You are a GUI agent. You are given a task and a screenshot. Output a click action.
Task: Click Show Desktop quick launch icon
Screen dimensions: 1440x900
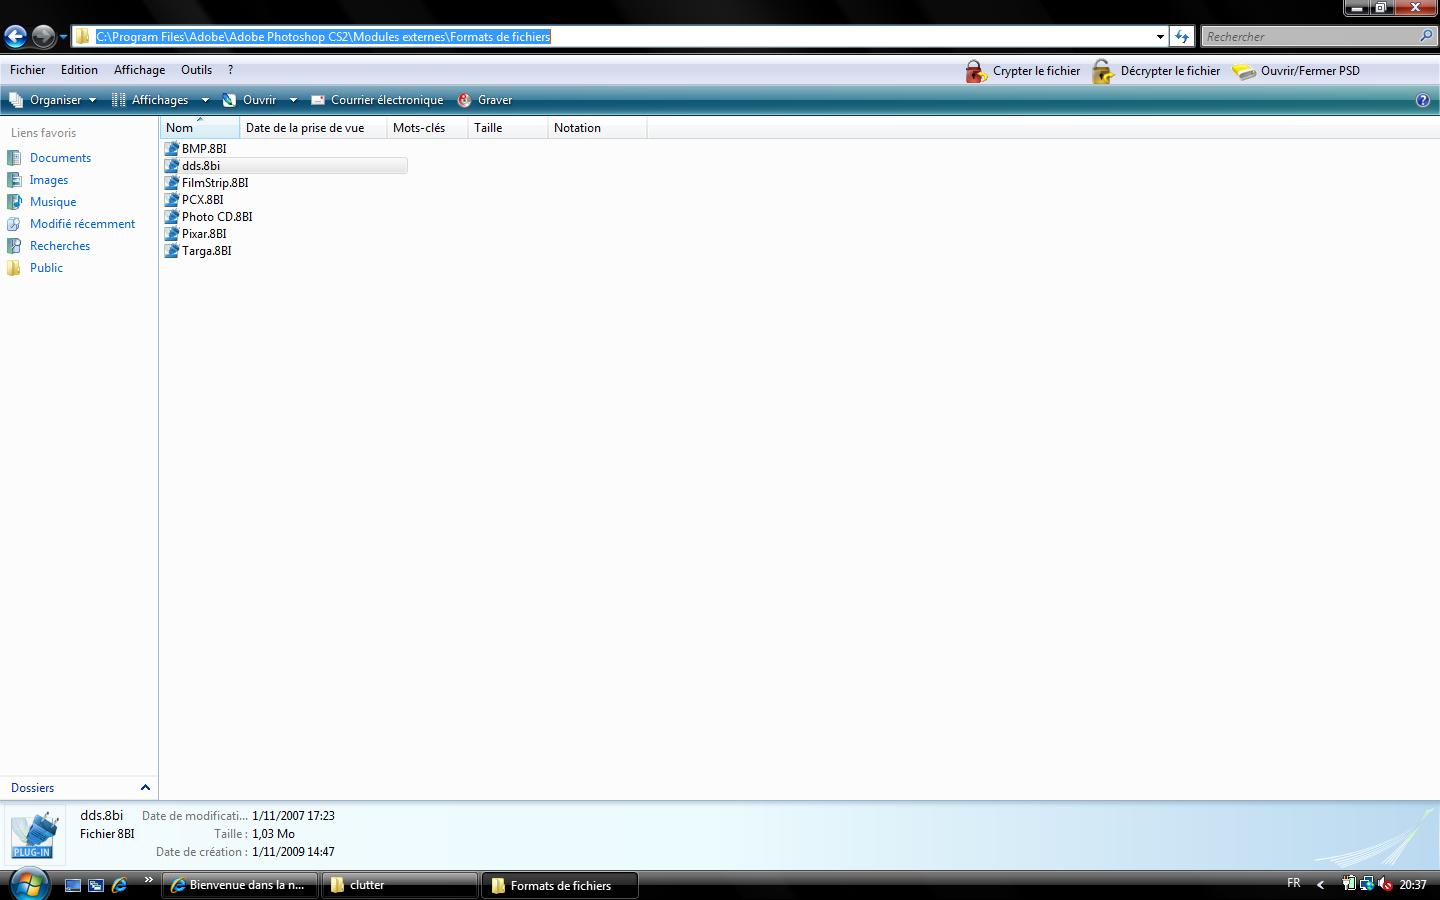tap(73, 885)
